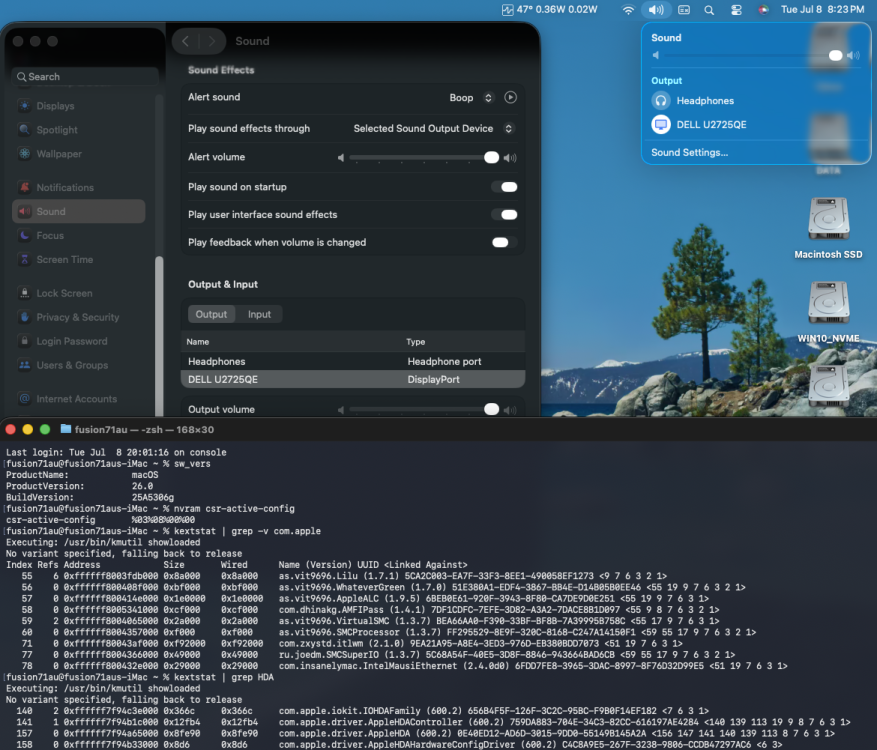
Task: Click the IntelMausiEthernet kext line
Action: point(397,666)
